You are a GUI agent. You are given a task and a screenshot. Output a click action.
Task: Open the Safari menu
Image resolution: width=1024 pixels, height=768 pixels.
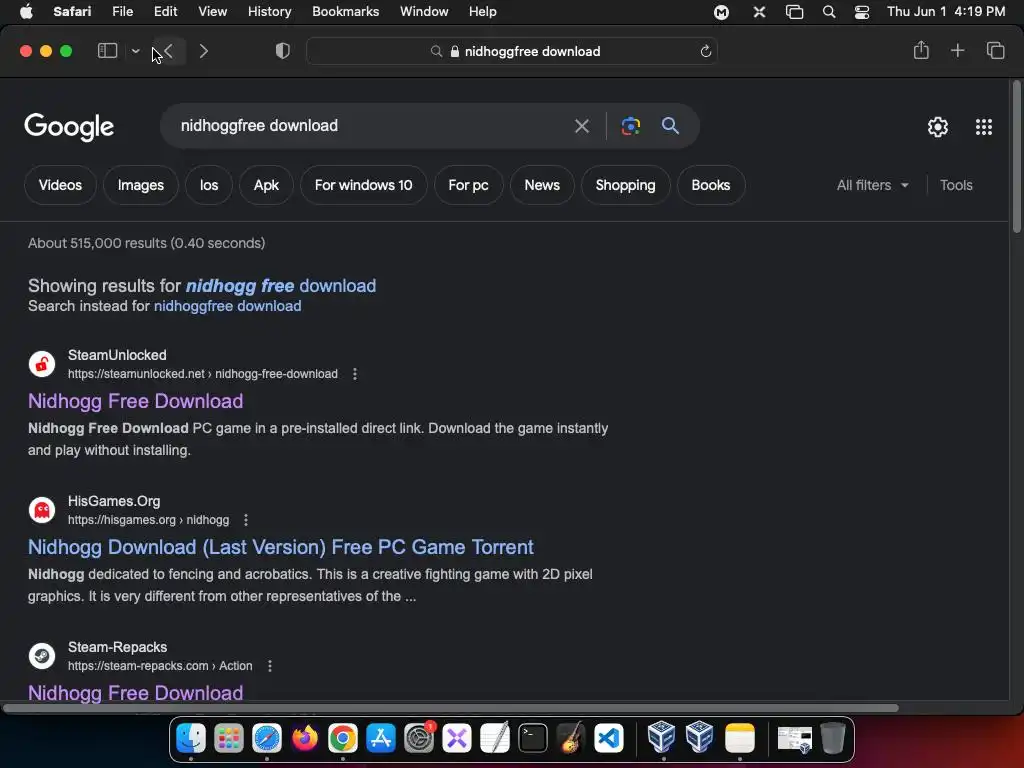click(72, 12)
